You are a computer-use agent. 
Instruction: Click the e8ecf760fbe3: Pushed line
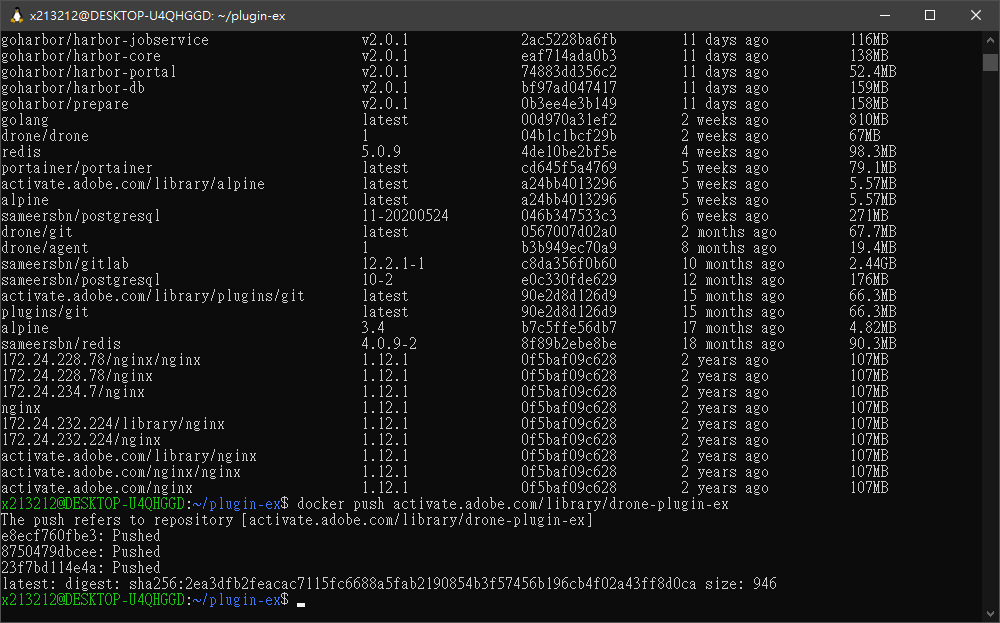81,536
